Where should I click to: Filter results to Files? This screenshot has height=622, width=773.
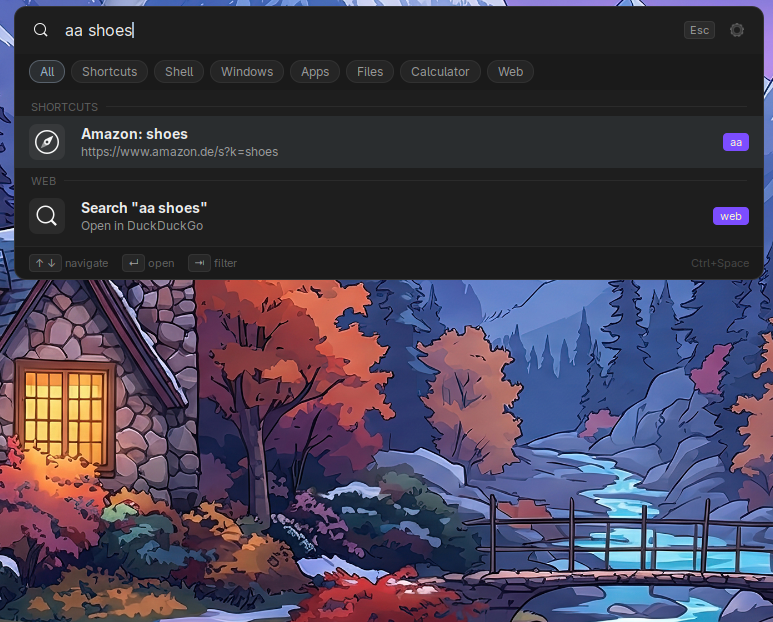[370, 71]
